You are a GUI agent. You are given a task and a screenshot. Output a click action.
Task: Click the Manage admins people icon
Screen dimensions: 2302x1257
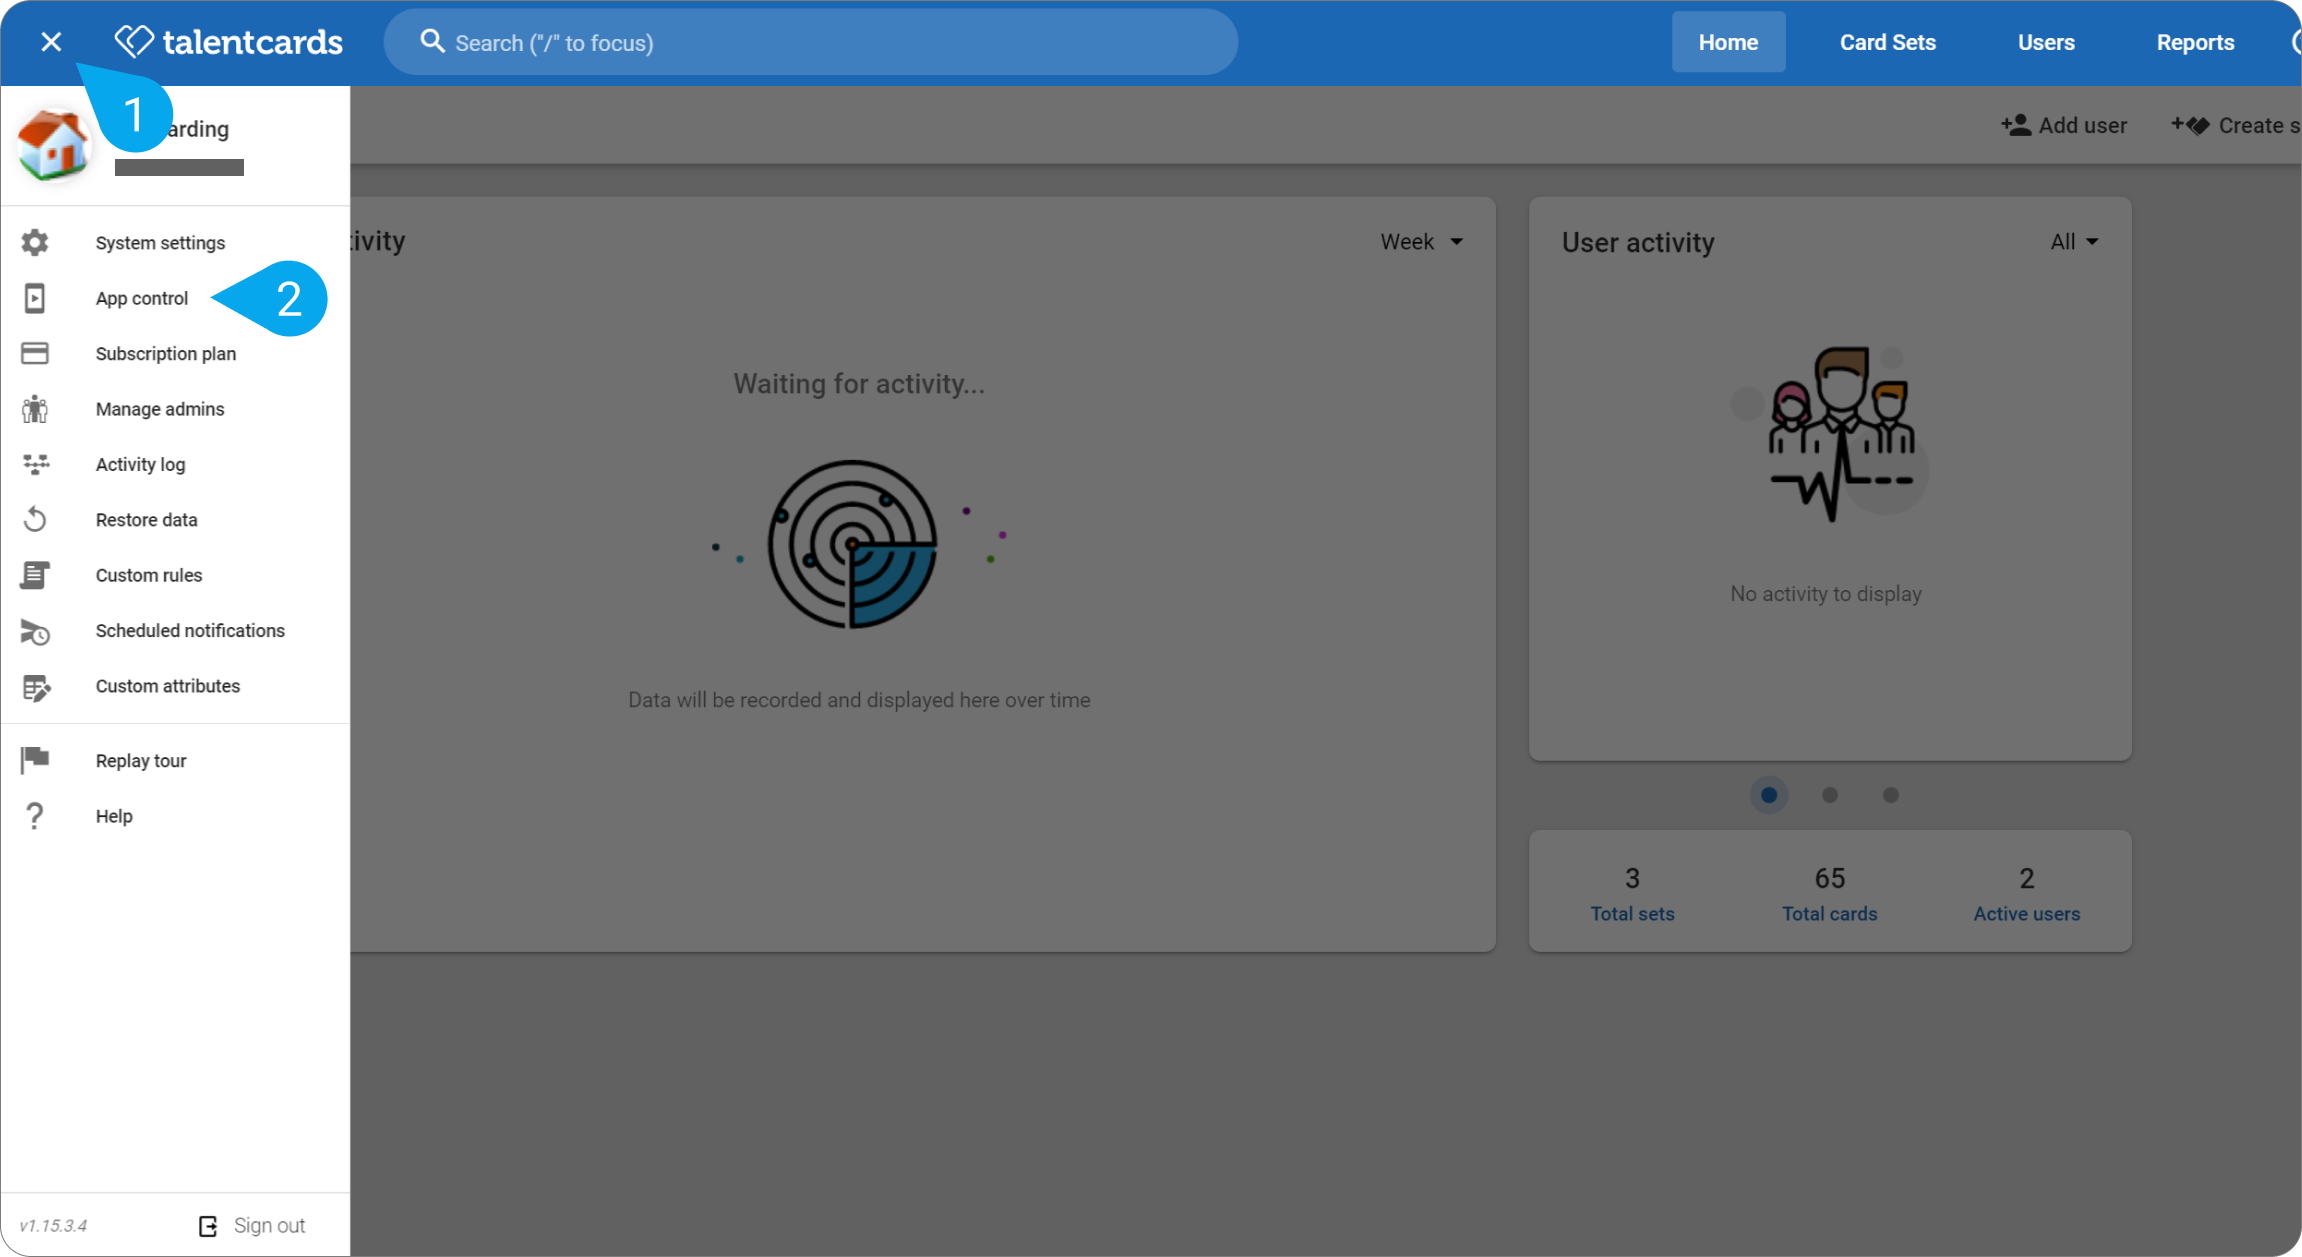pos(35,409)
